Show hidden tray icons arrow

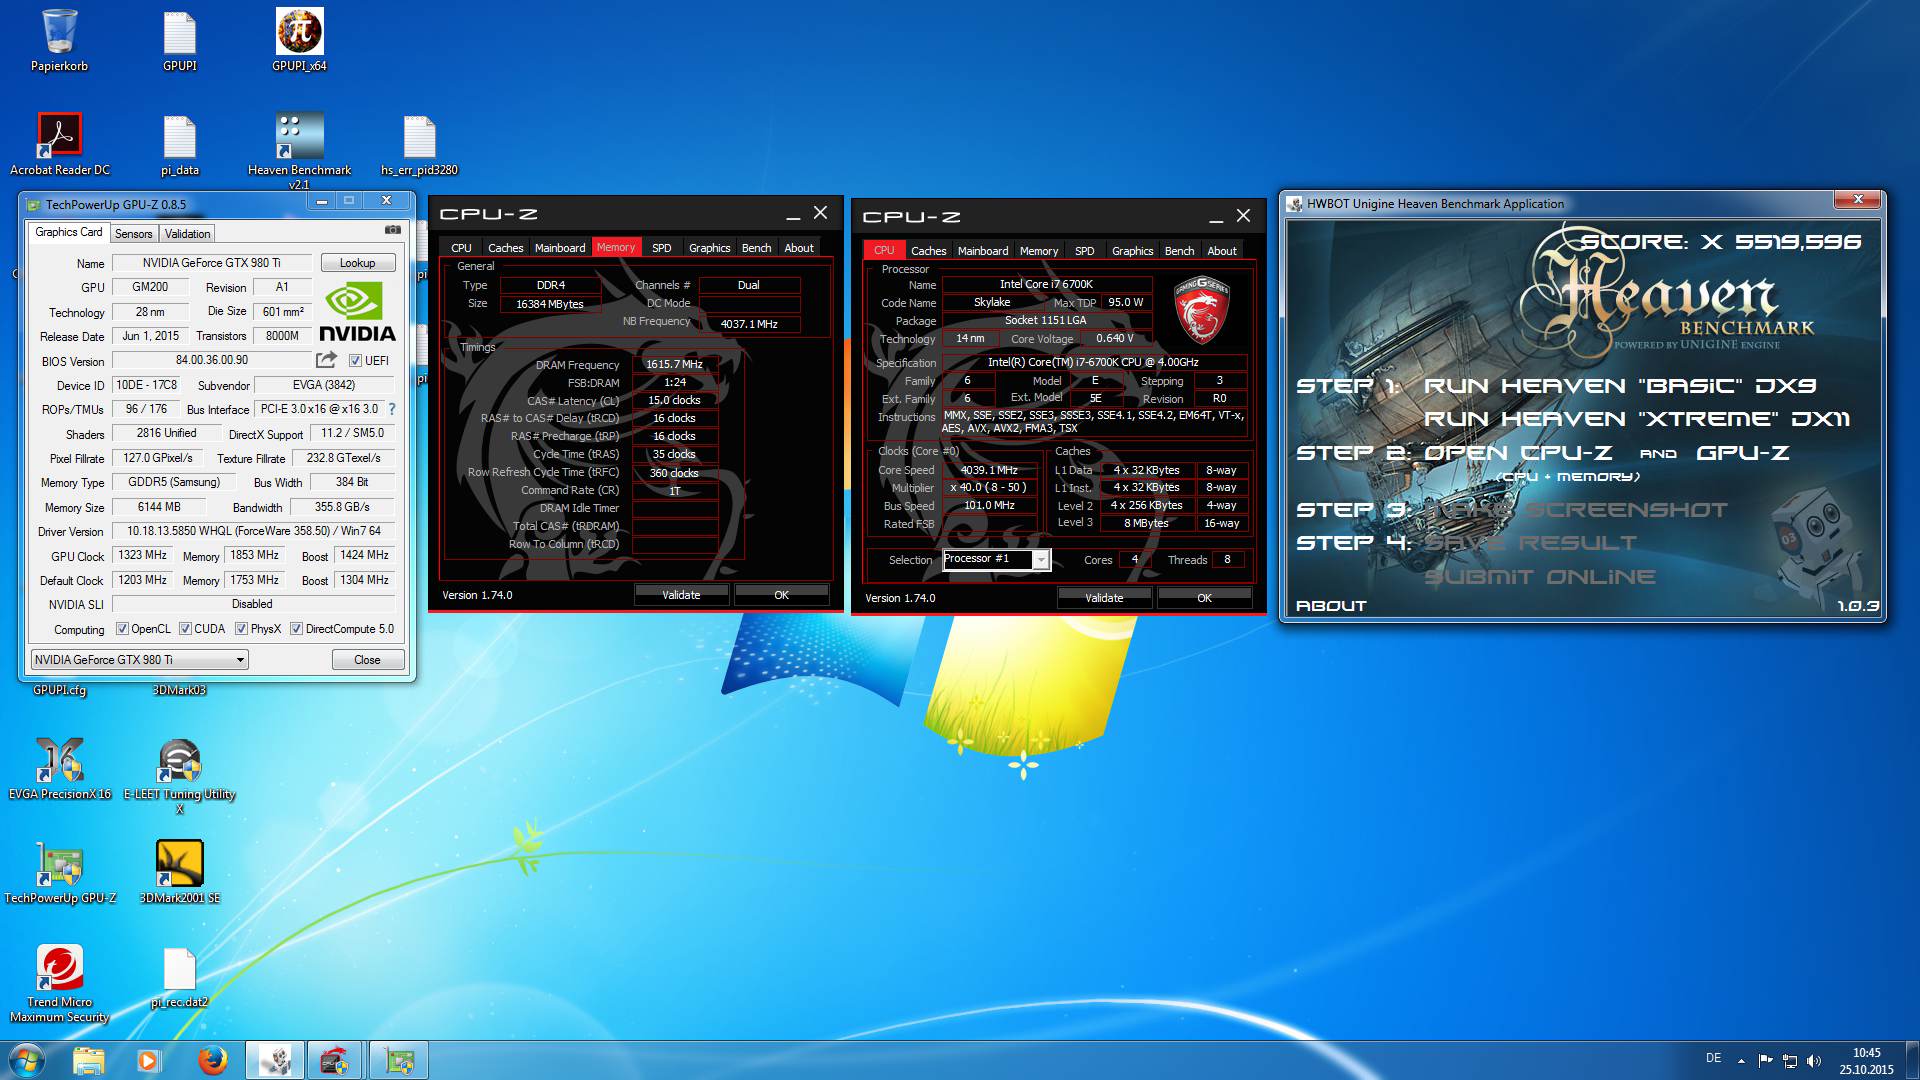[x=1741, y=1060]
